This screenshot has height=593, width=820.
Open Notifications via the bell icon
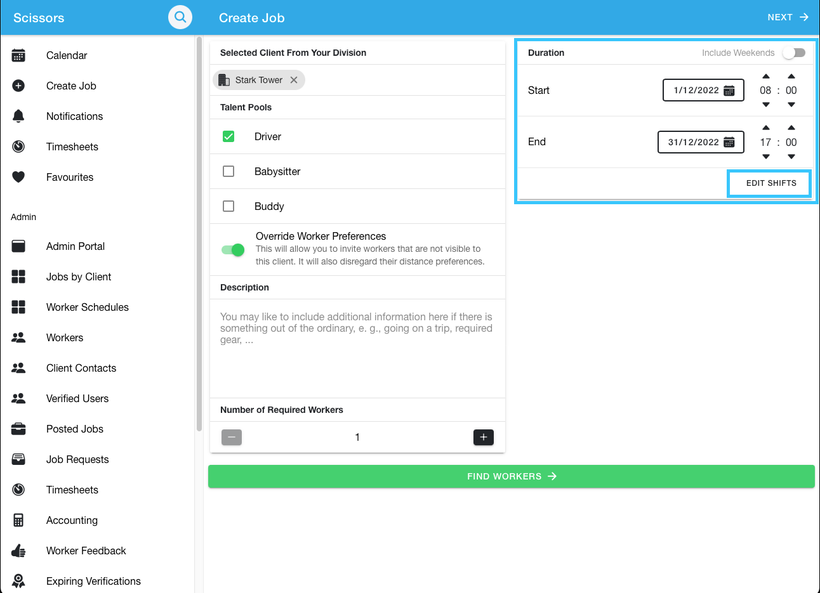pos(18,116)
